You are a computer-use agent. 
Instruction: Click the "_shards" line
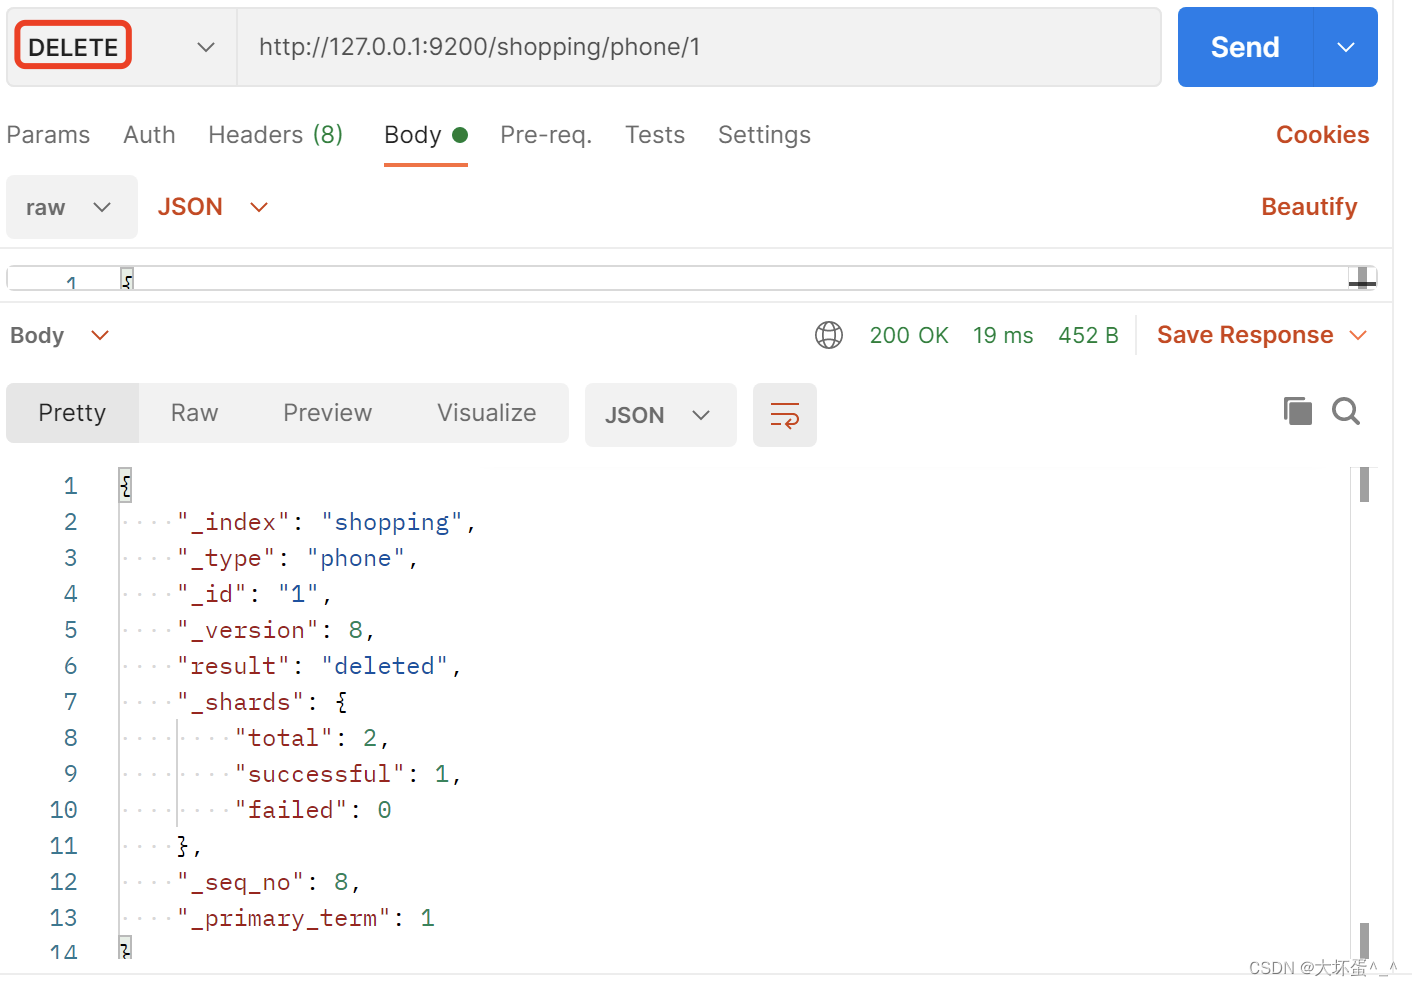click(263, 702)
